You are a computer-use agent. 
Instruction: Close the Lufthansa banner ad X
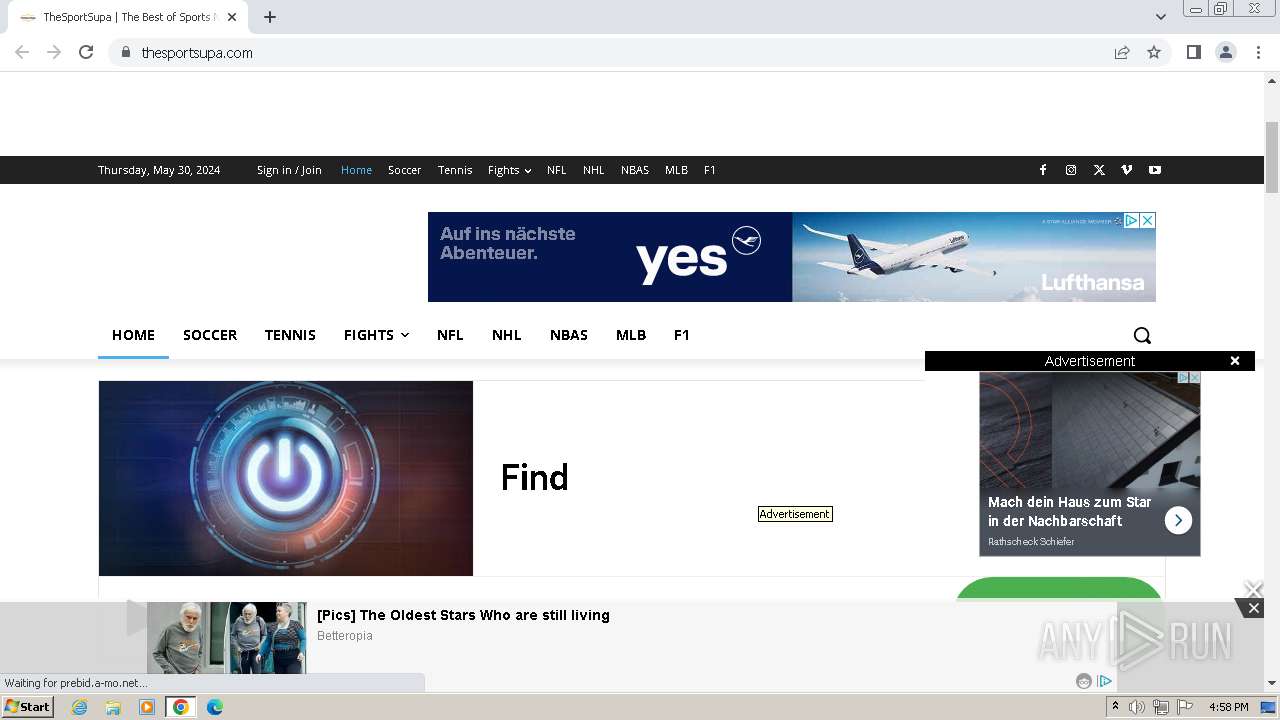(x=1148, y=220)
